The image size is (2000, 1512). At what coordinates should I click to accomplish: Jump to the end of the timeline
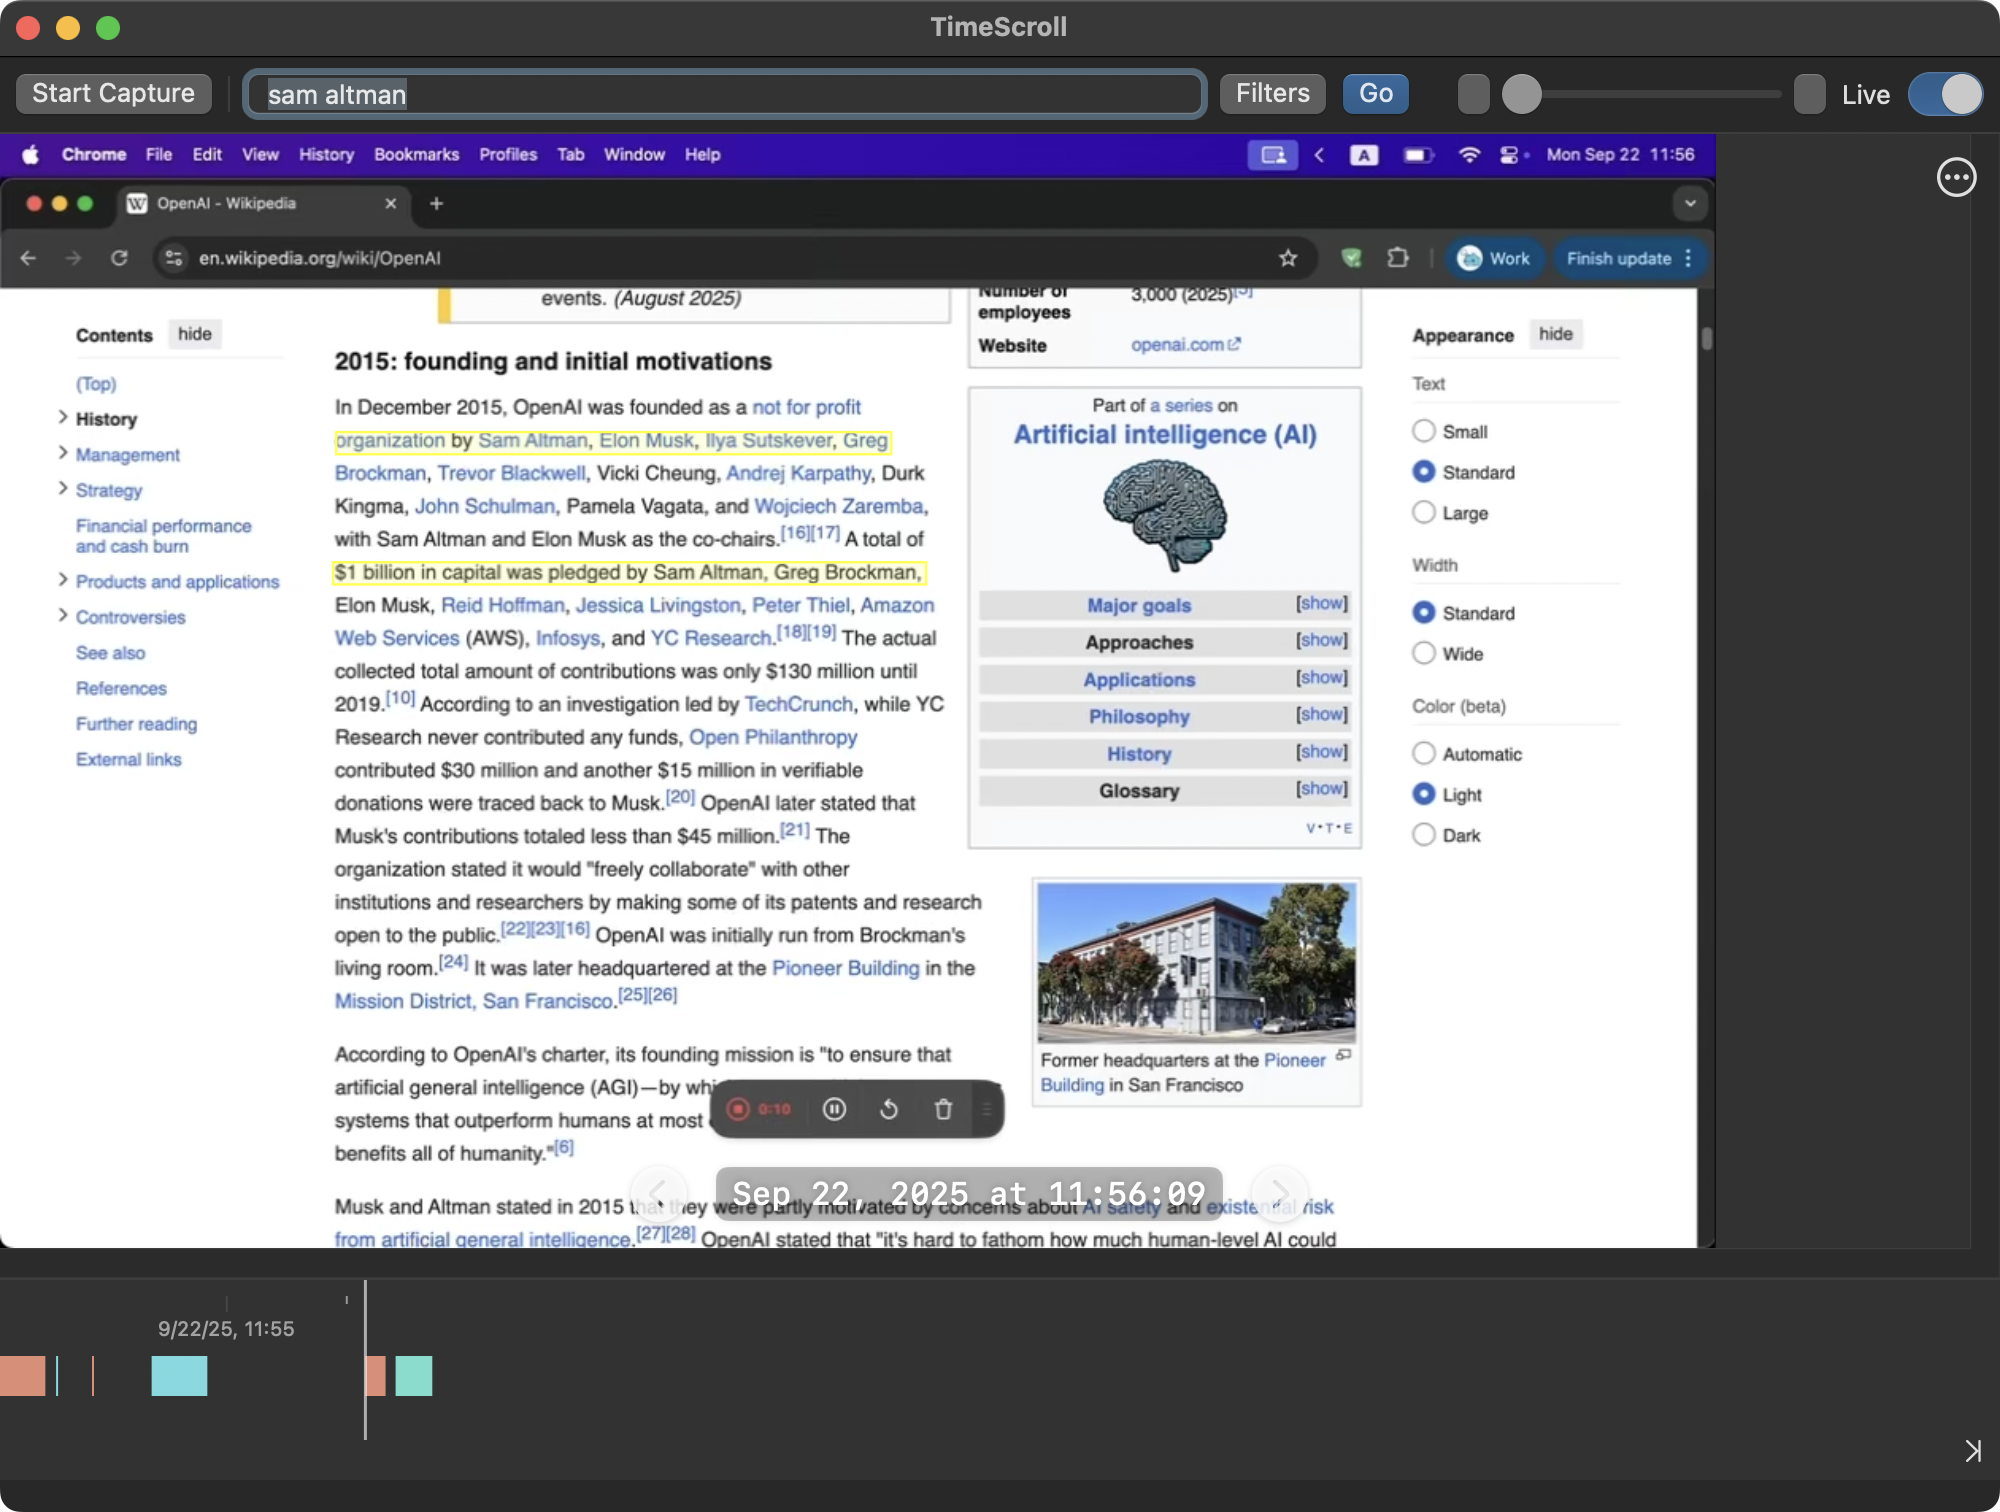tap(1972, 1450)
